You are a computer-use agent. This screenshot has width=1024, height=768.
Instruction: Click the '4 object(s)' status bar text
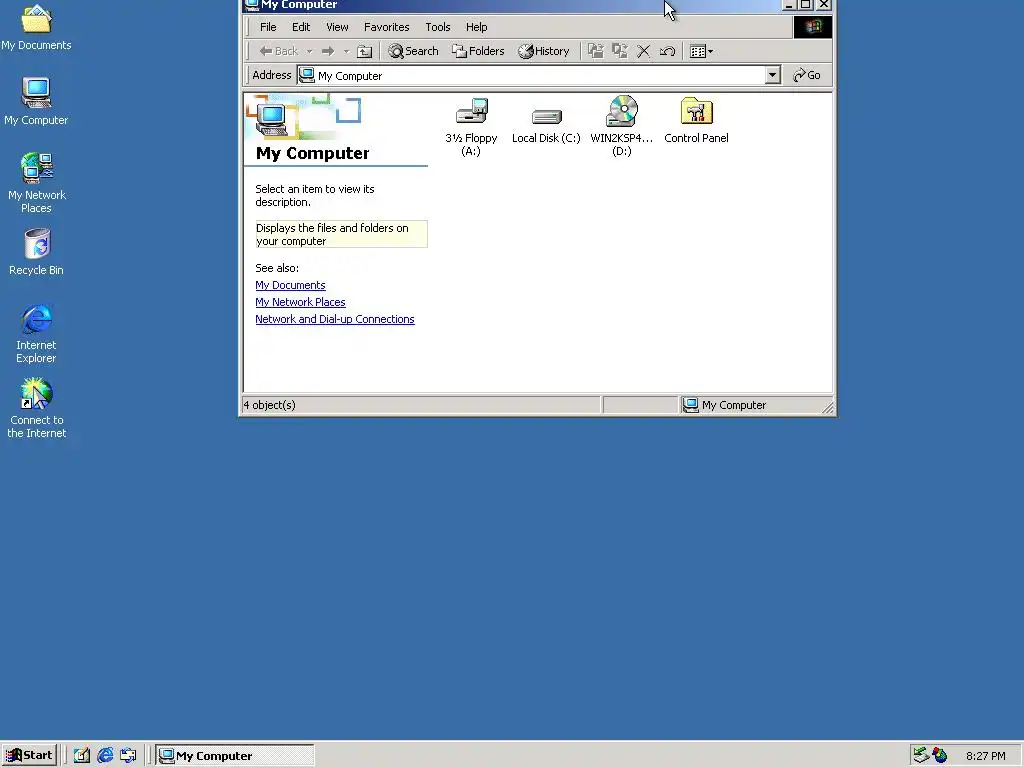pos(270,406)
